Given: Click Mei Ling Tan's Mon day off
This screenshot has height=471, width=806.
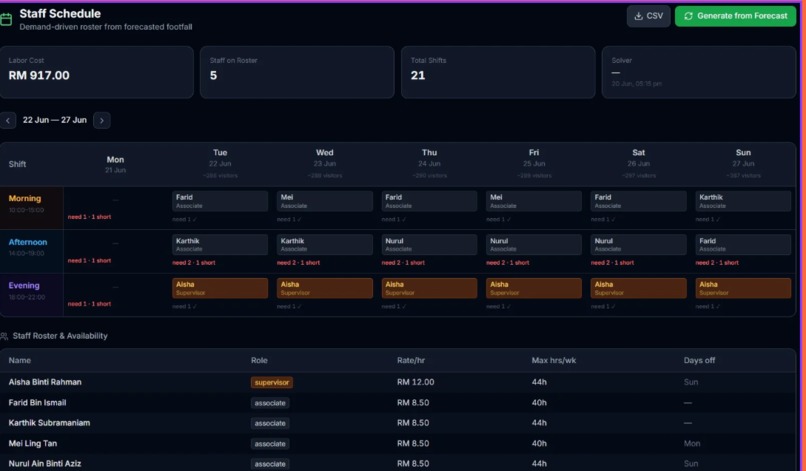Looking at the screenshot, I should pos(692,443).
